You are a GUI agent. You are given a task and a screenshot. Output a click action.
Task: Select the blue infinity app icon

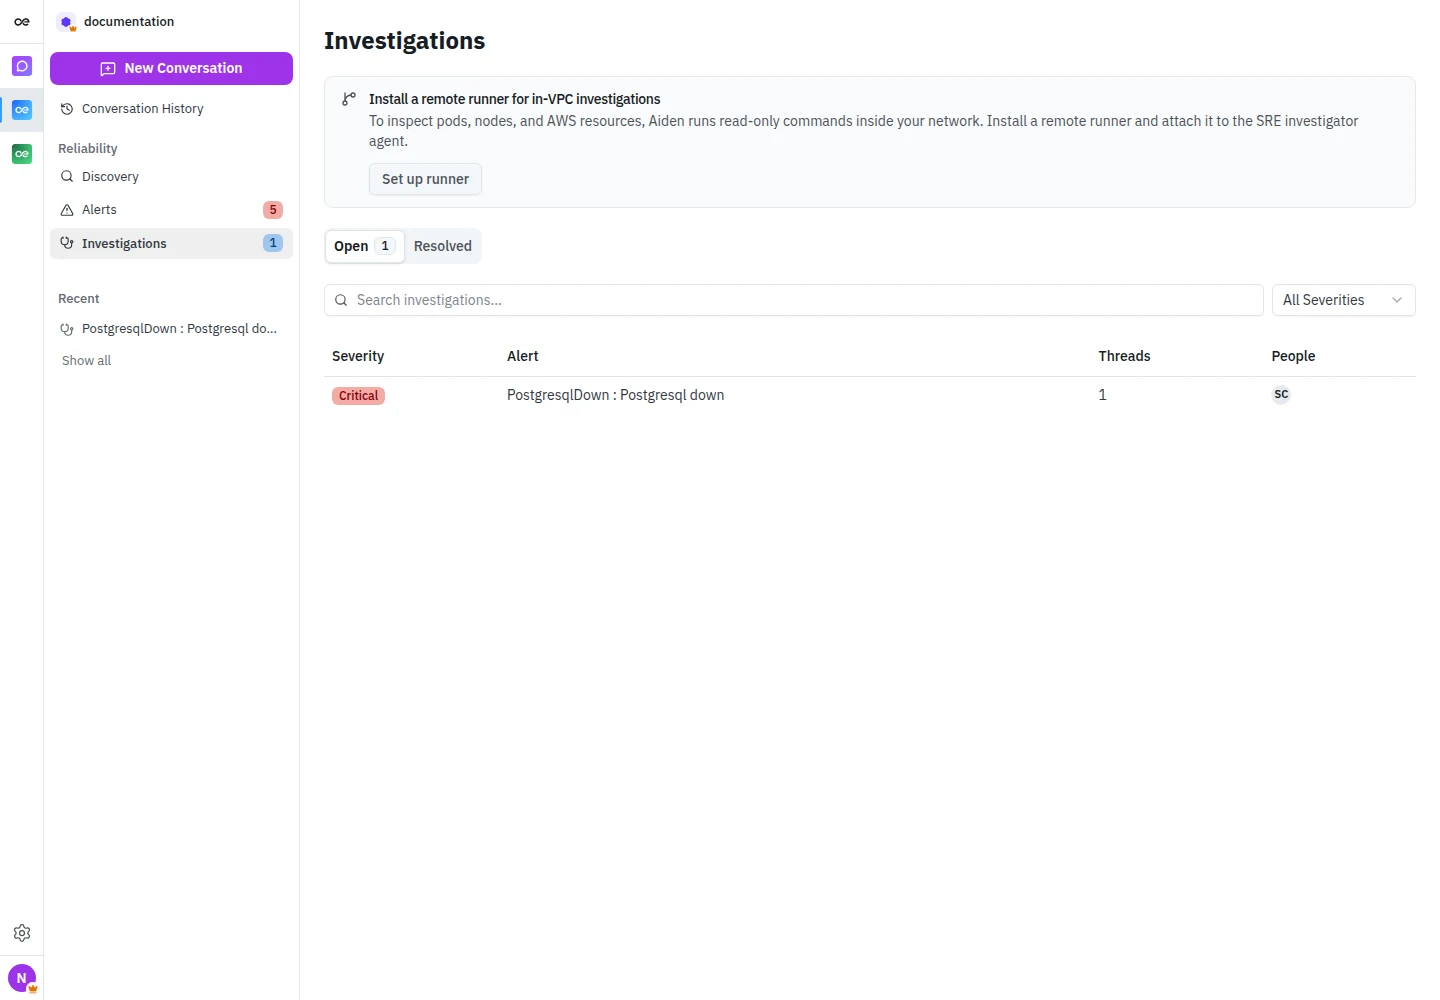coord(22,110)
